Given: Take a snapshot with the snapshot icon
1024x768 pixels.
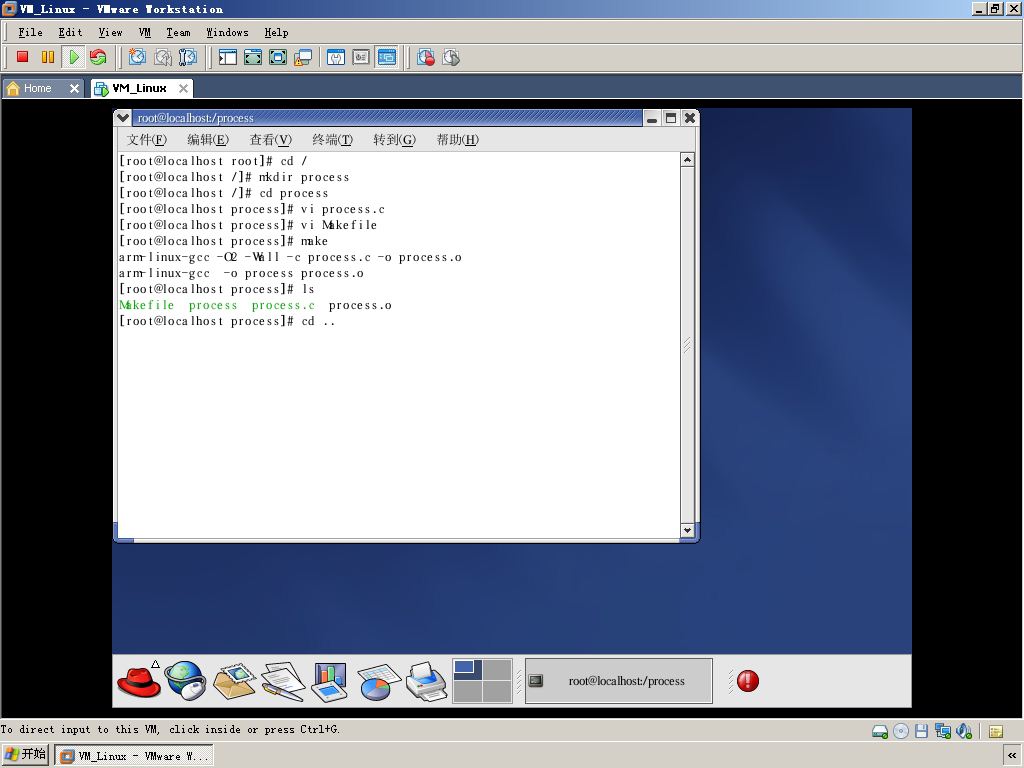Looking at the screenshot, I should click(137, 57).
